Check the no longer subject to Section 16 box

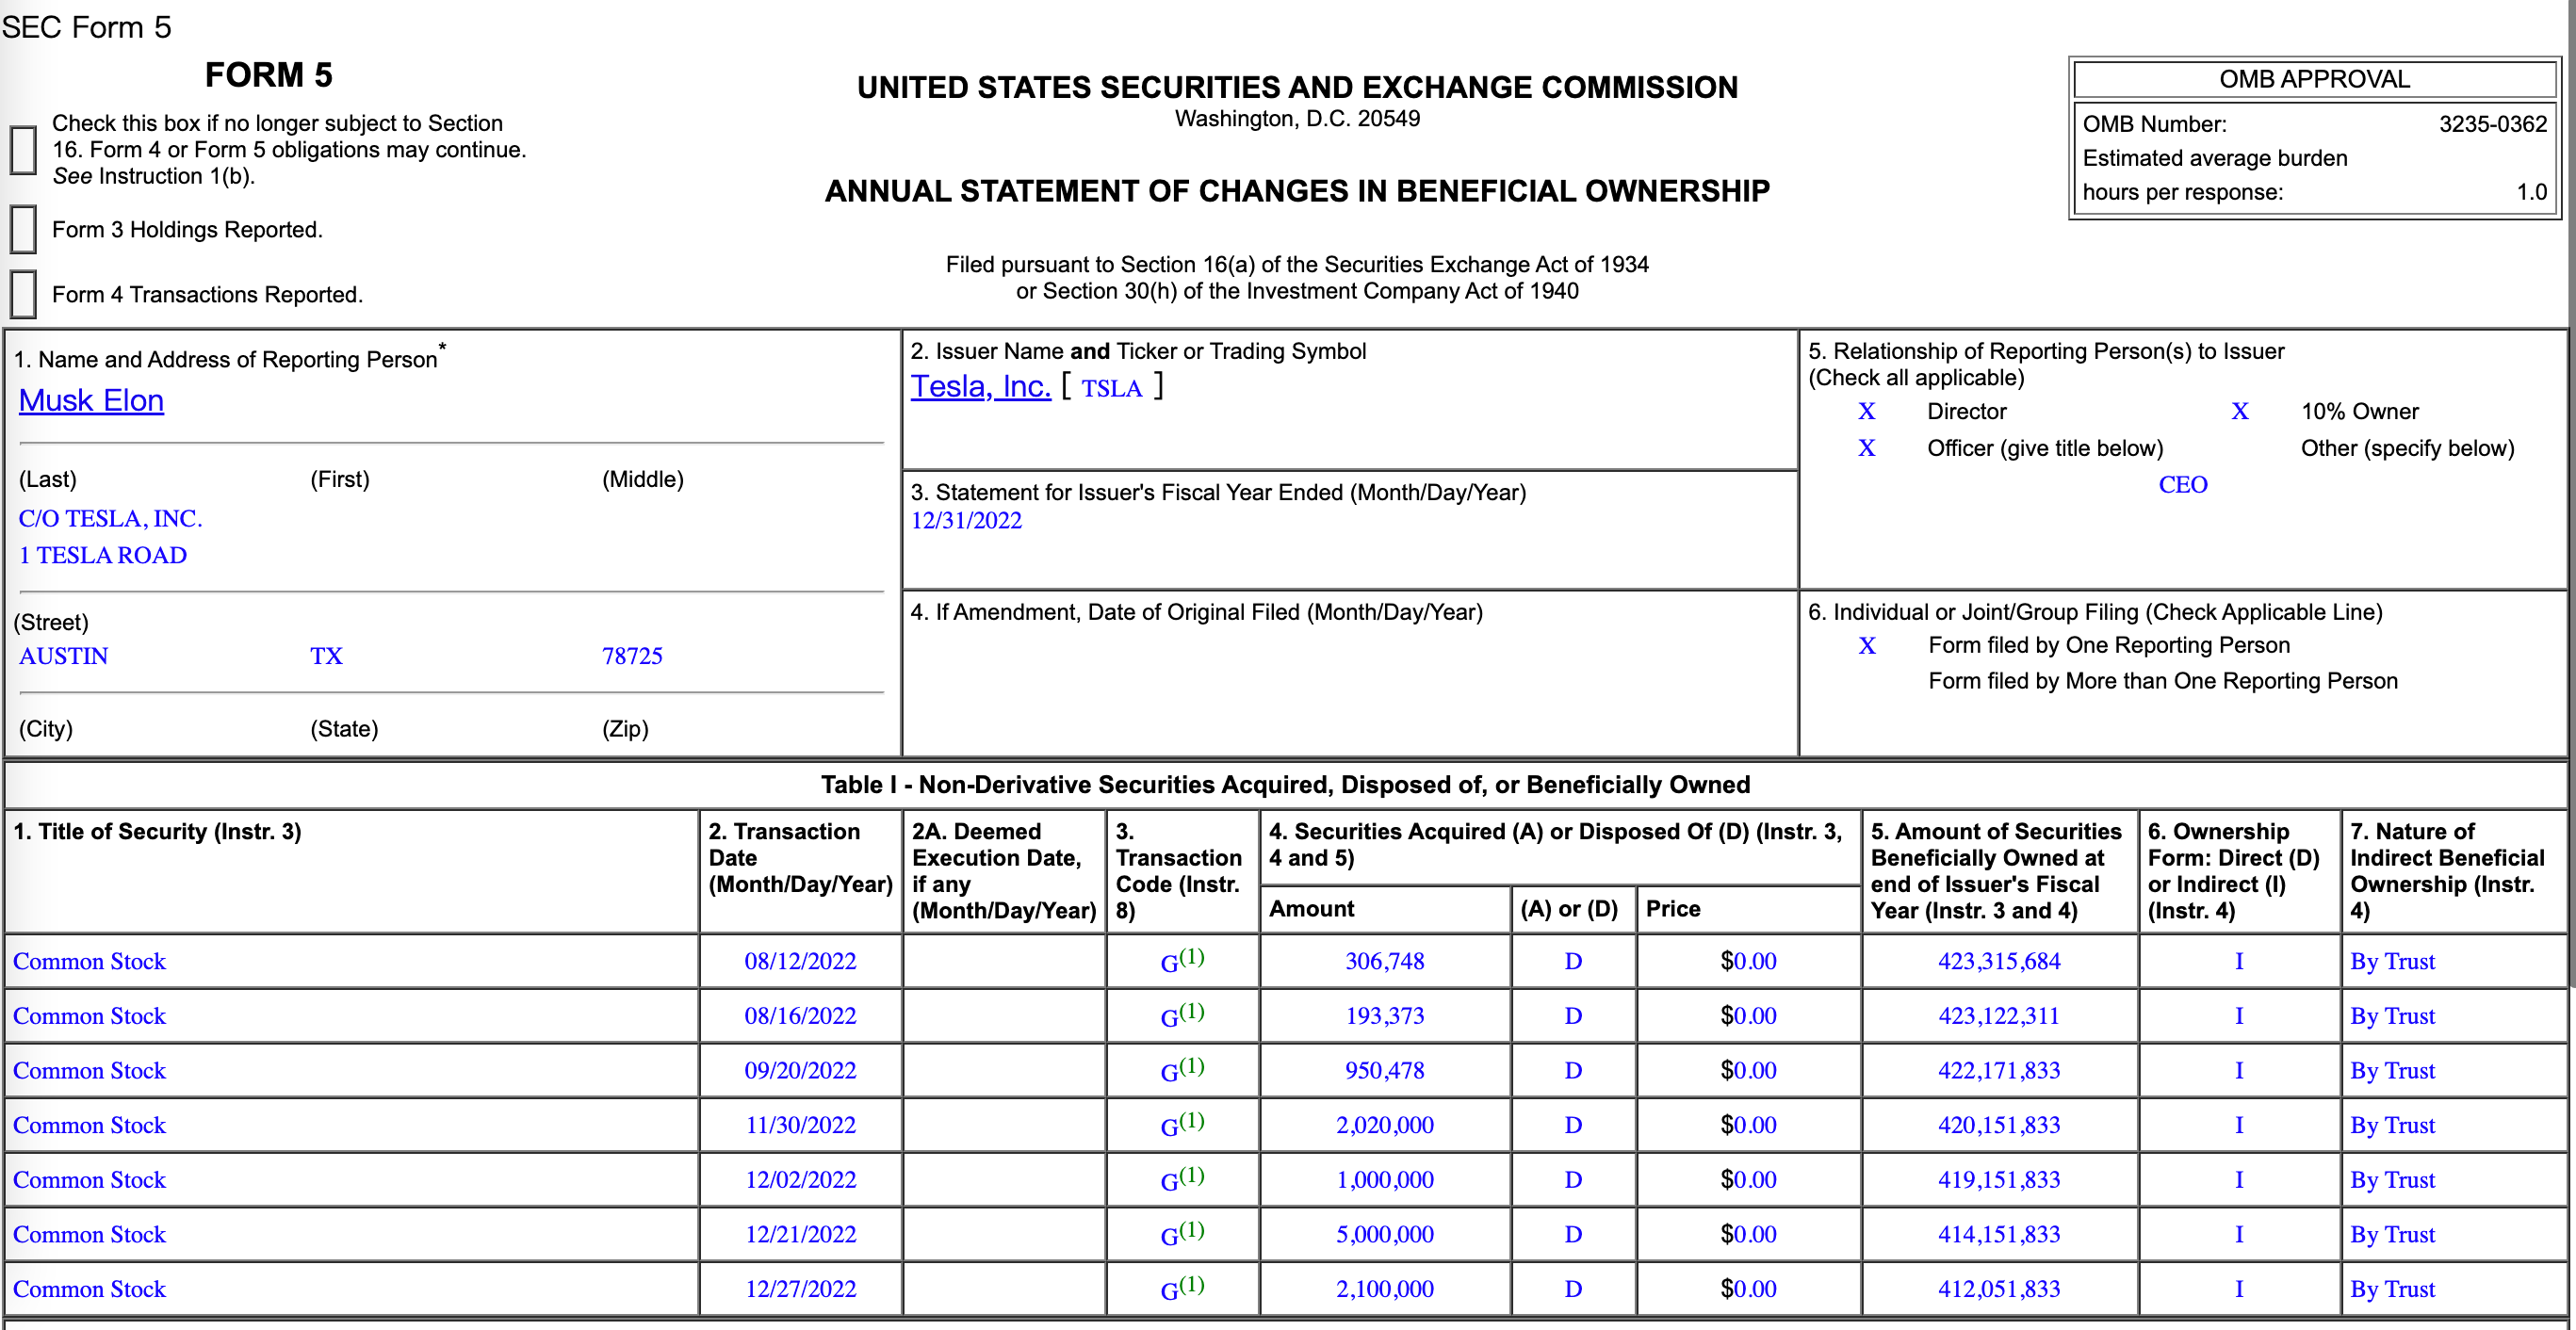(x=23, y=150)
